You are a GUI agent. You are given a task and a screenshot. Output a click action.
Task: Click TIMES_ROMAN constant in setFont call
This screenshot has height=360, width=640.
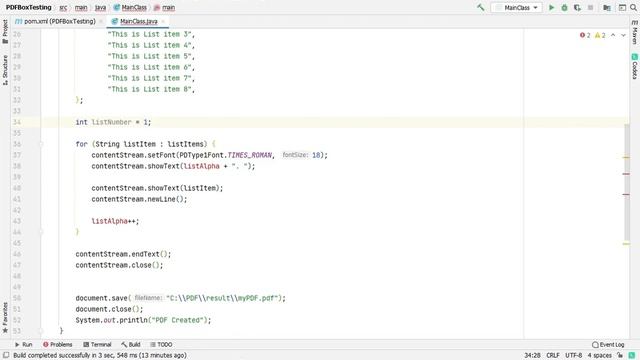(249, 155)
